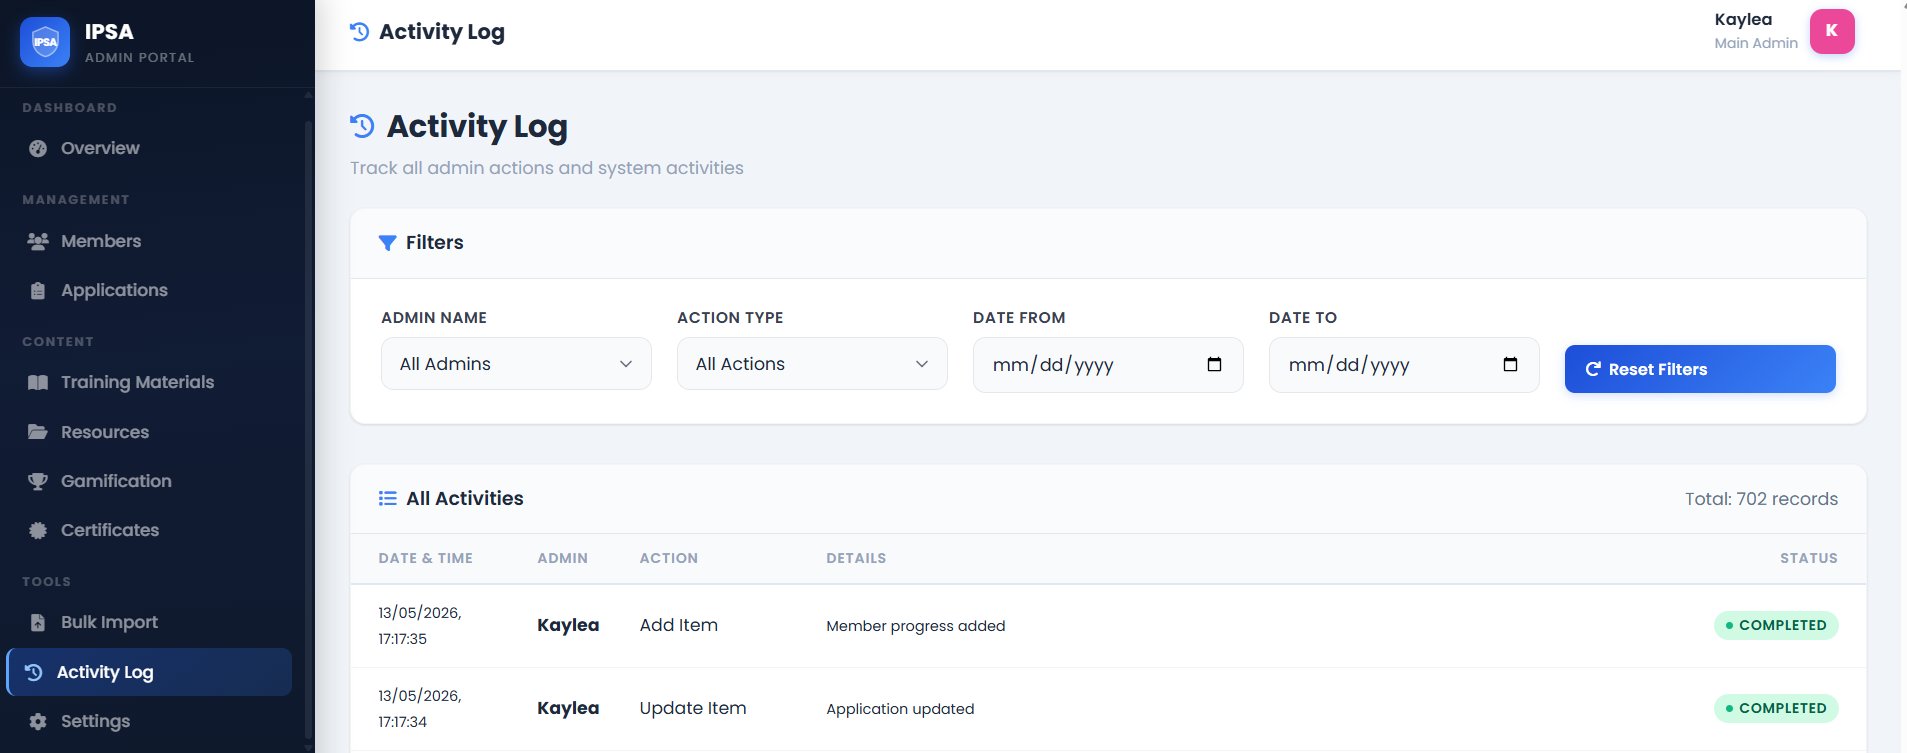Image resolution: width=1907 pixels, height=753 pixels.
Task: Click 'Application updated' details text
Action: 900,709
